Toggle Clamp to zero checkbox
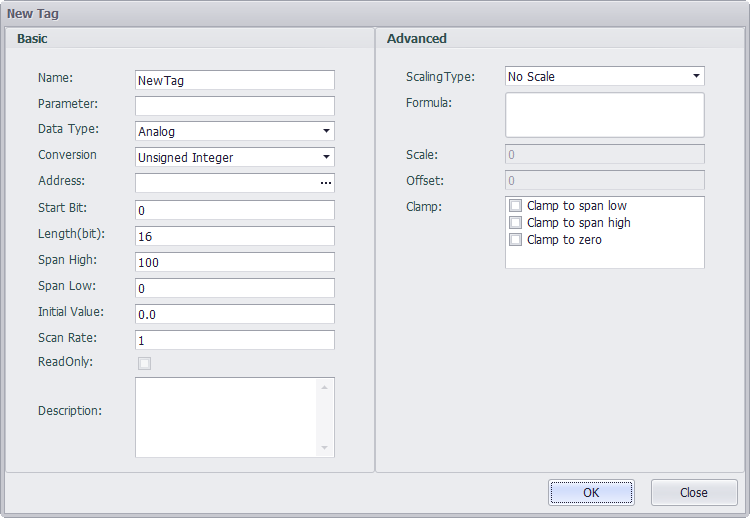Viewport: 750px width, 518px height. [x=516, y=240]
